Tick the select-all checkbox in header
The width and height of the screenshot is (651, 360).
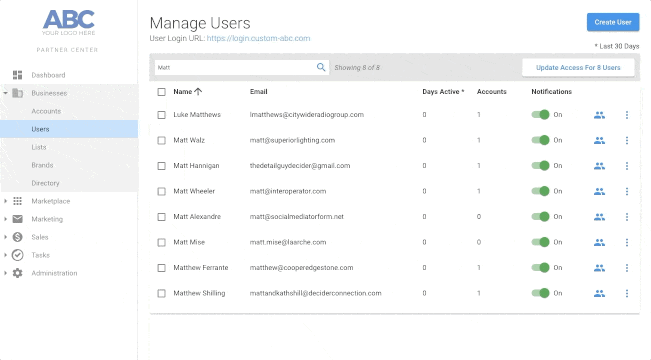162,92
